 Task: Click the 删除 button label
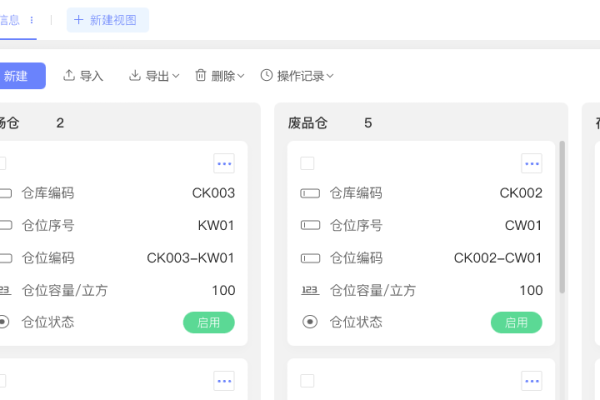coord(223,76)
